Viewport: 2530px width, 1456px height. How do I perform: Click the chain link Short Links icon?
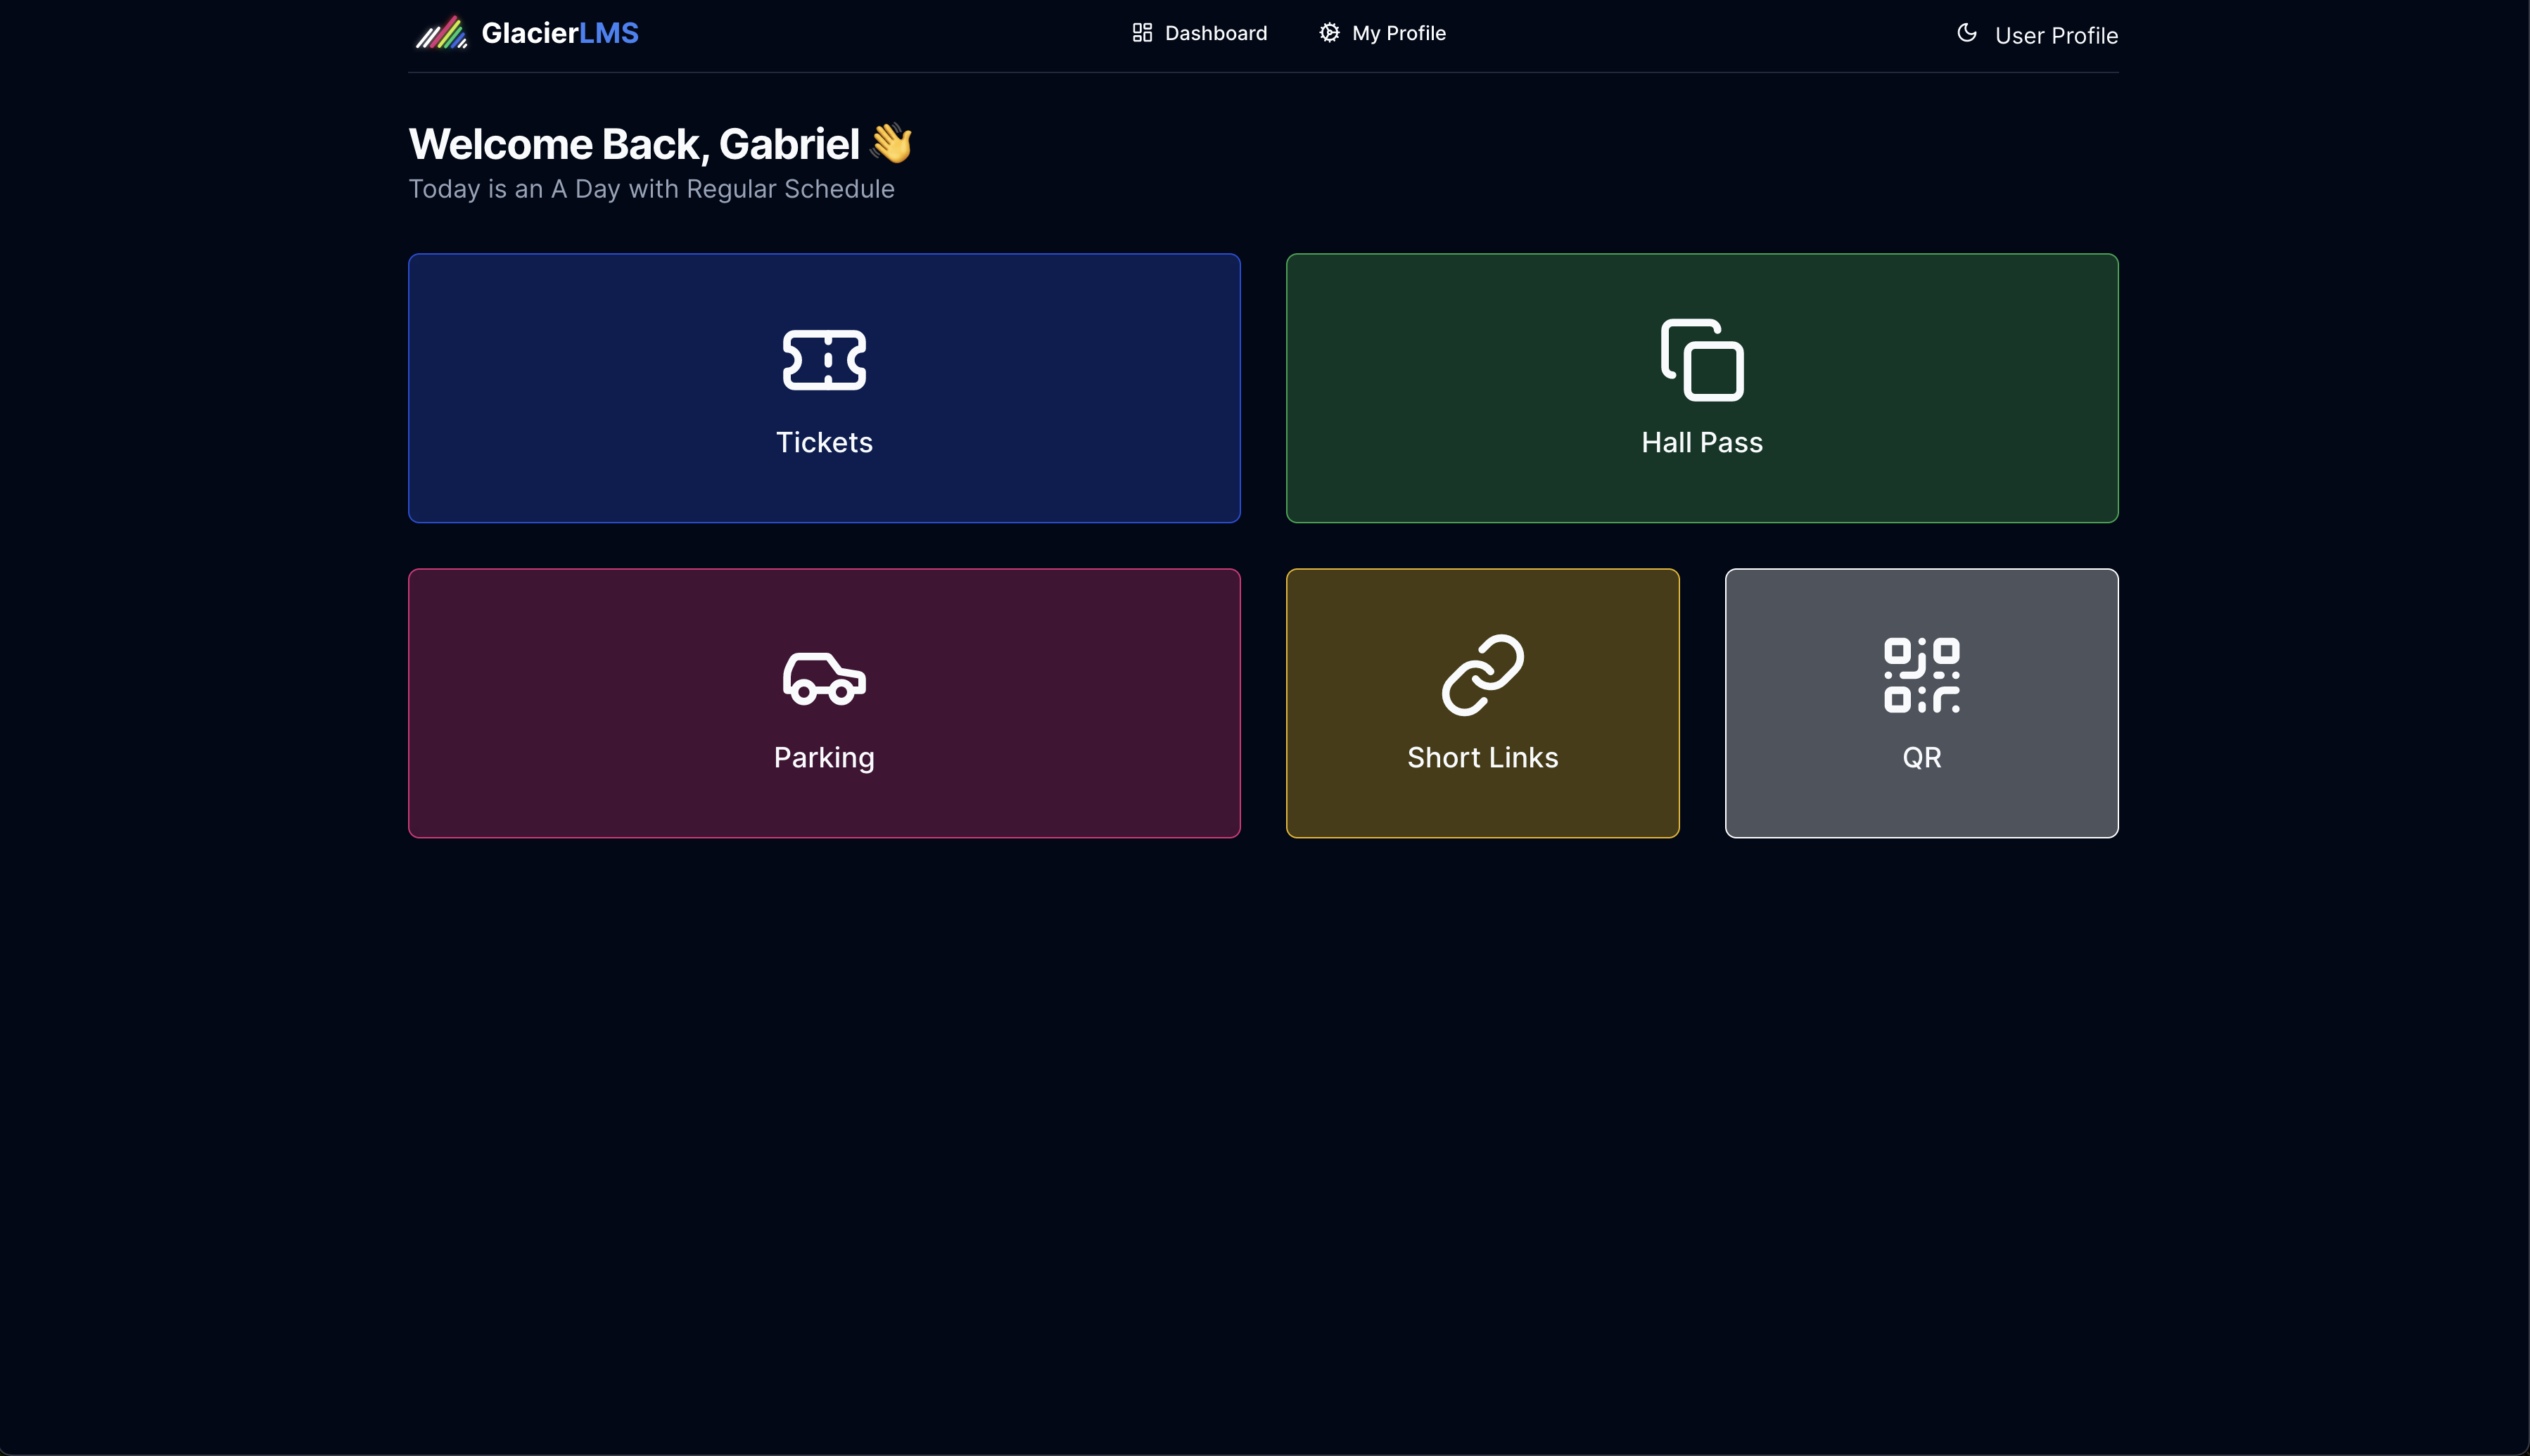coord(1482,675)
